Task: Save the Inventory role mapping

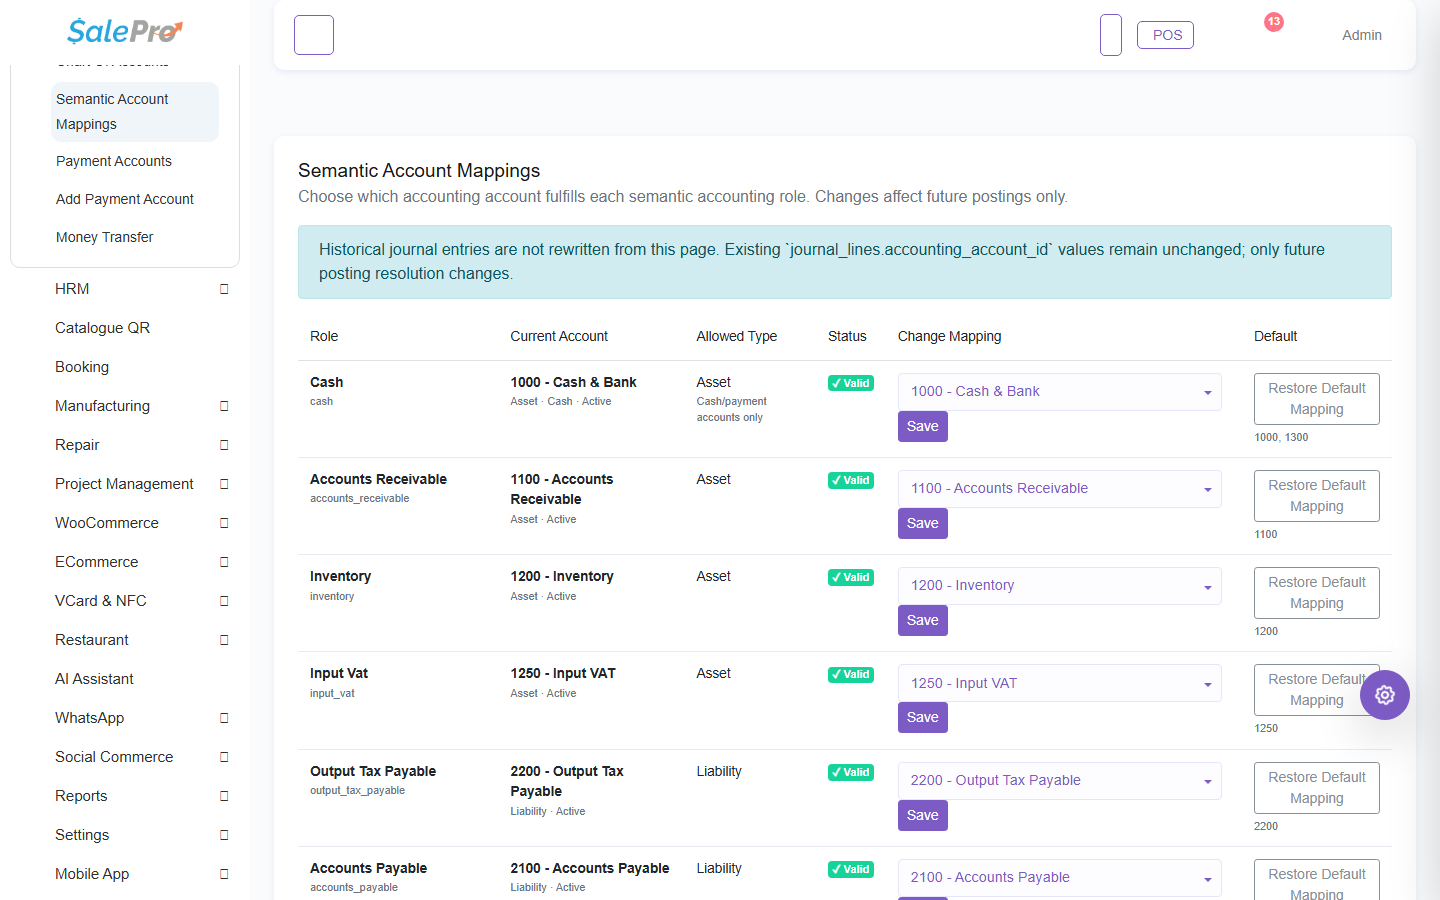Action: pyautogui.click(x=923, y=621)
